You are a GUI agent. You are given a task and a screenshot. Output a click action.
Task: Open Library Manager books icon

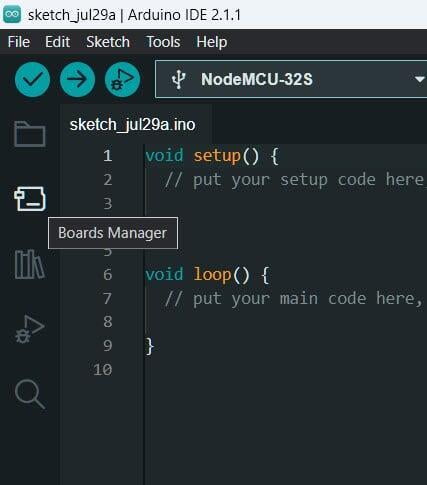click(30, 264)
